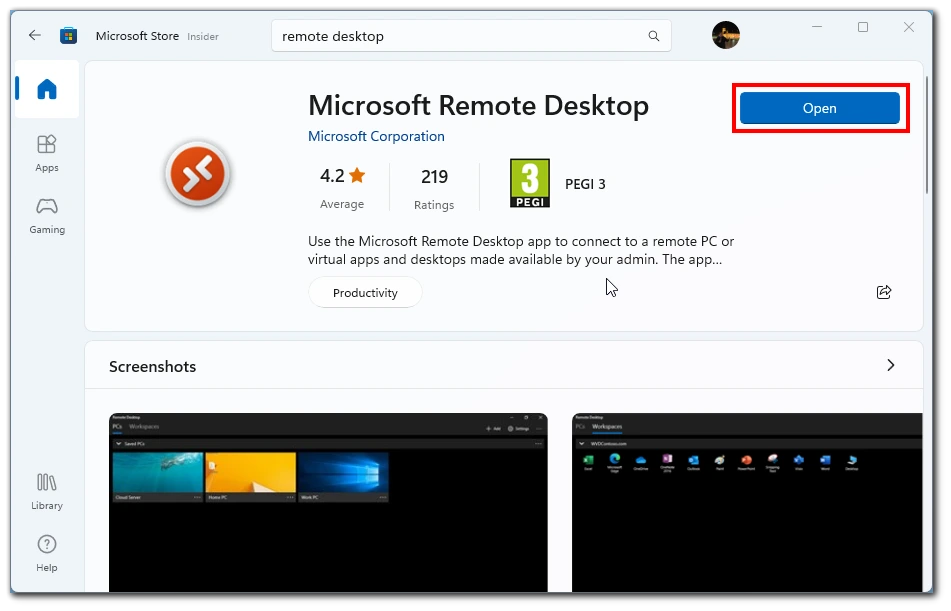This screenshot has height=611, width=951.
Task: Open Microsoft Corporation publisher page
Action: pos(376,137)
